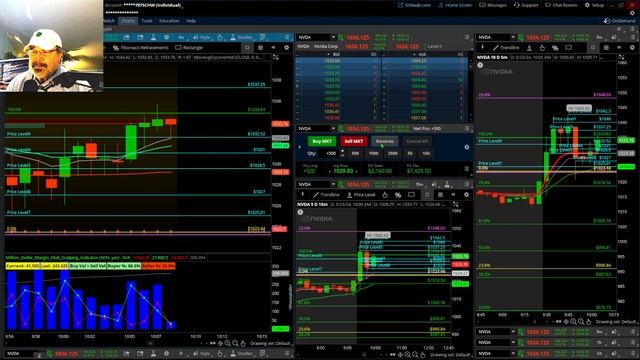
Task: Expand the arrow left of Buy MKT
Action: 300,147
